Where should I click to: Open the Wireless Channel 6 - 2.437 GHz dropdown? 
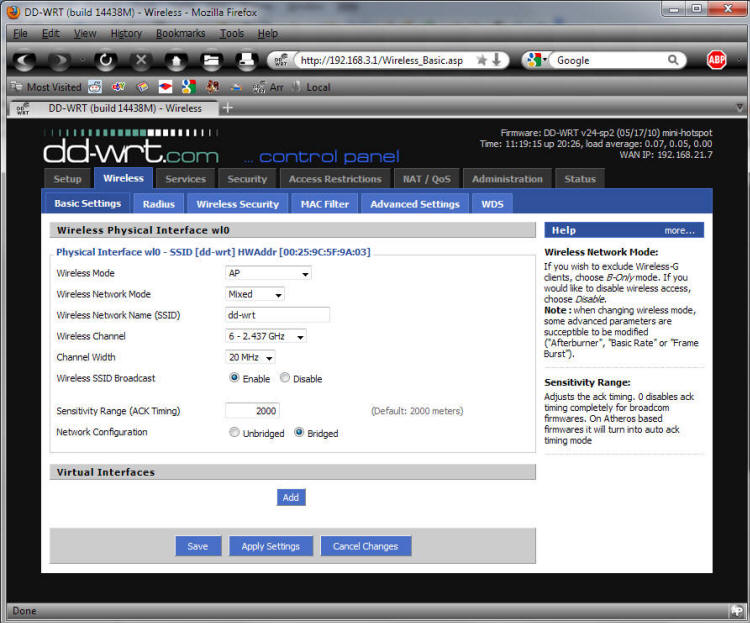(x=266, y=336)
